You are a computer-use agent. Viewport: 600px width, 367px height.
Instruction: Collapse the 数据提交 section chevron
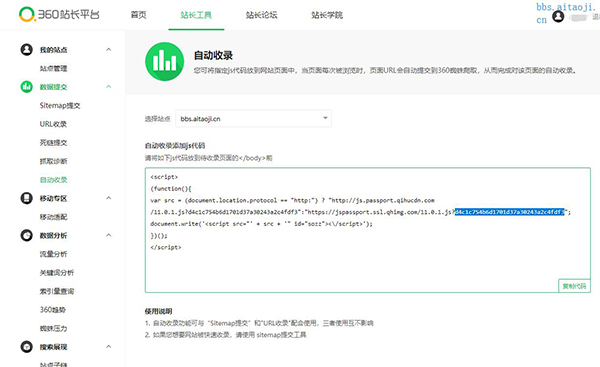click(109, 86)
